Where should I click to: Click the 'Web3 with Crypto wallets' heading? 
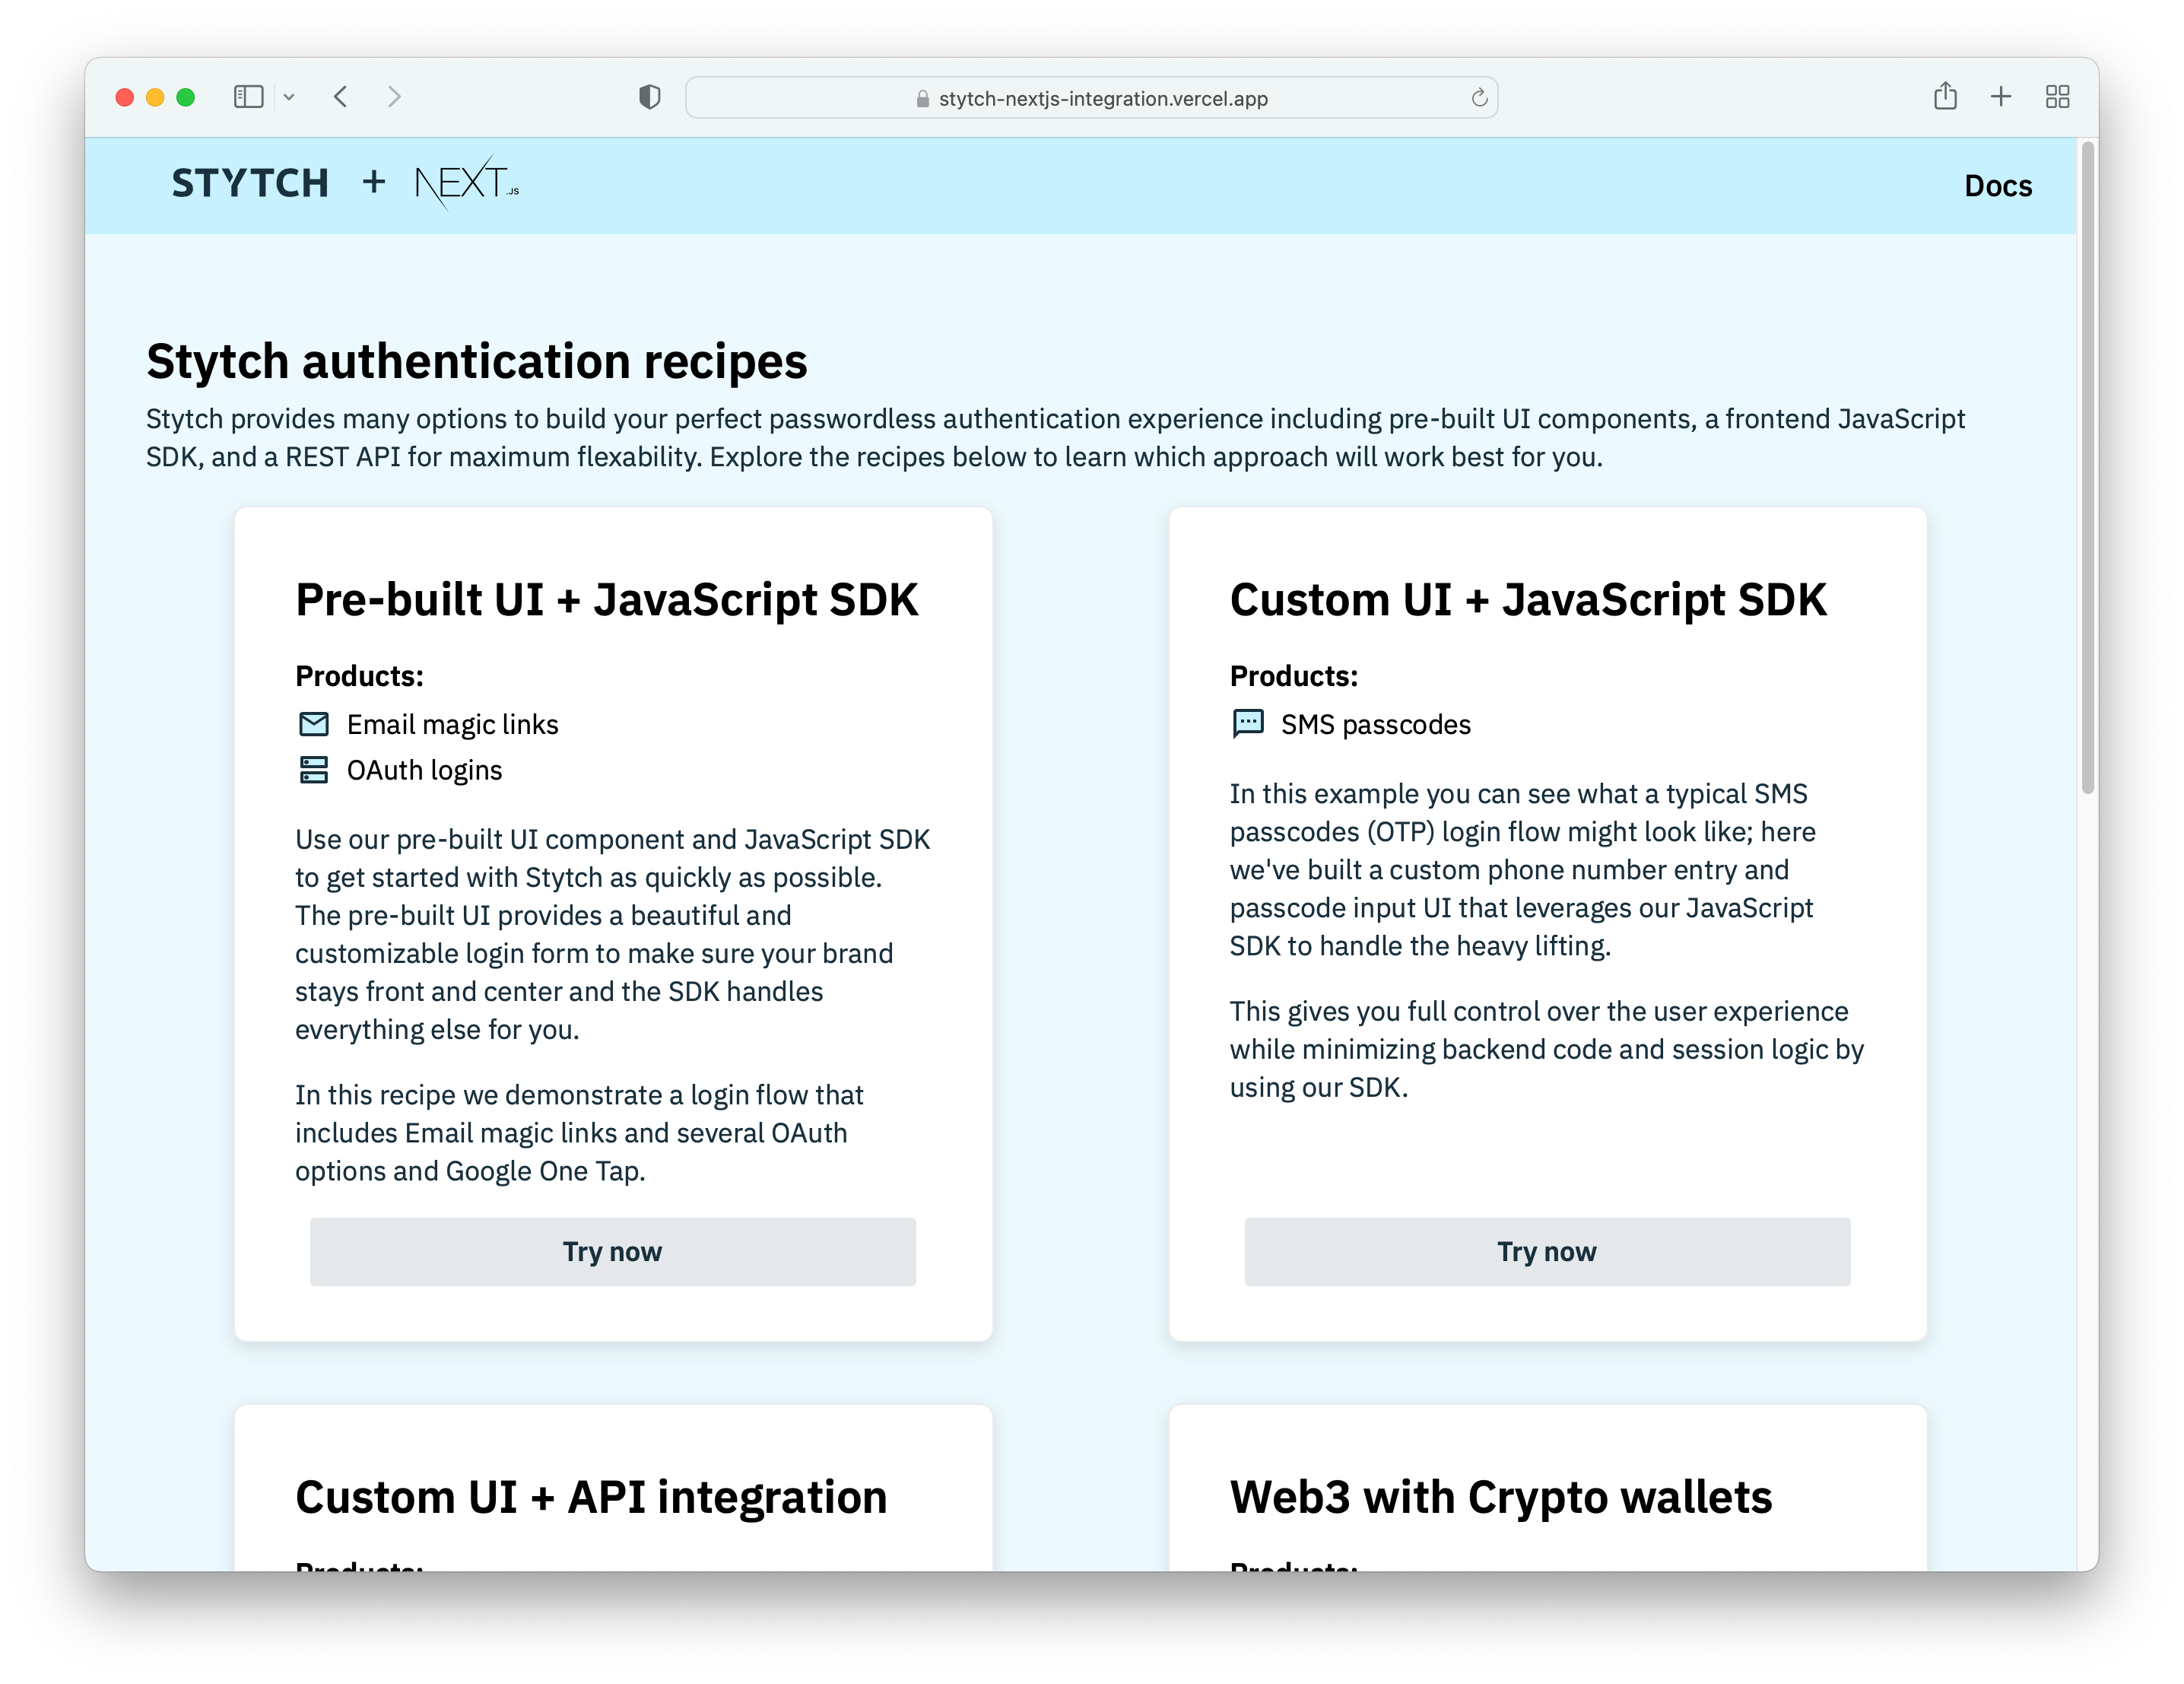coord(1501,1497)
